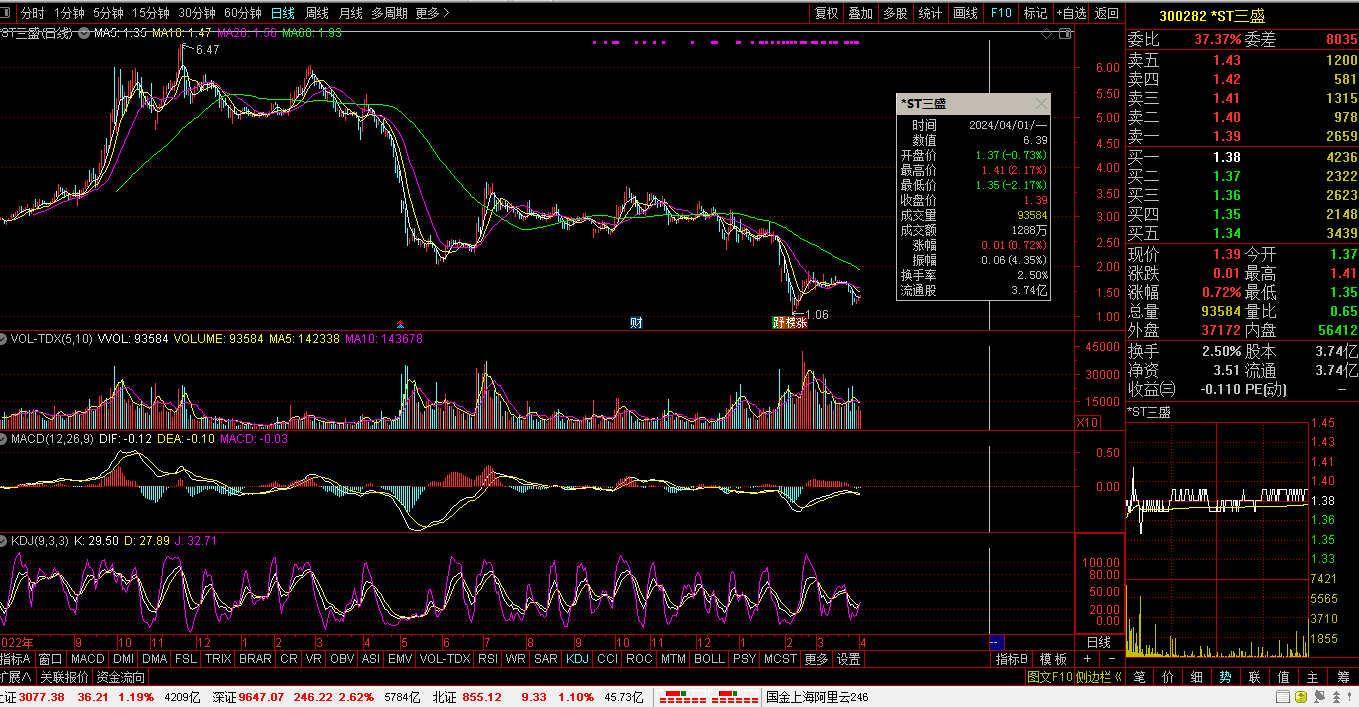Select the 日线 period tab
Image resolution: width=1359 pixels, height=707 pixels.
[283, 13]
